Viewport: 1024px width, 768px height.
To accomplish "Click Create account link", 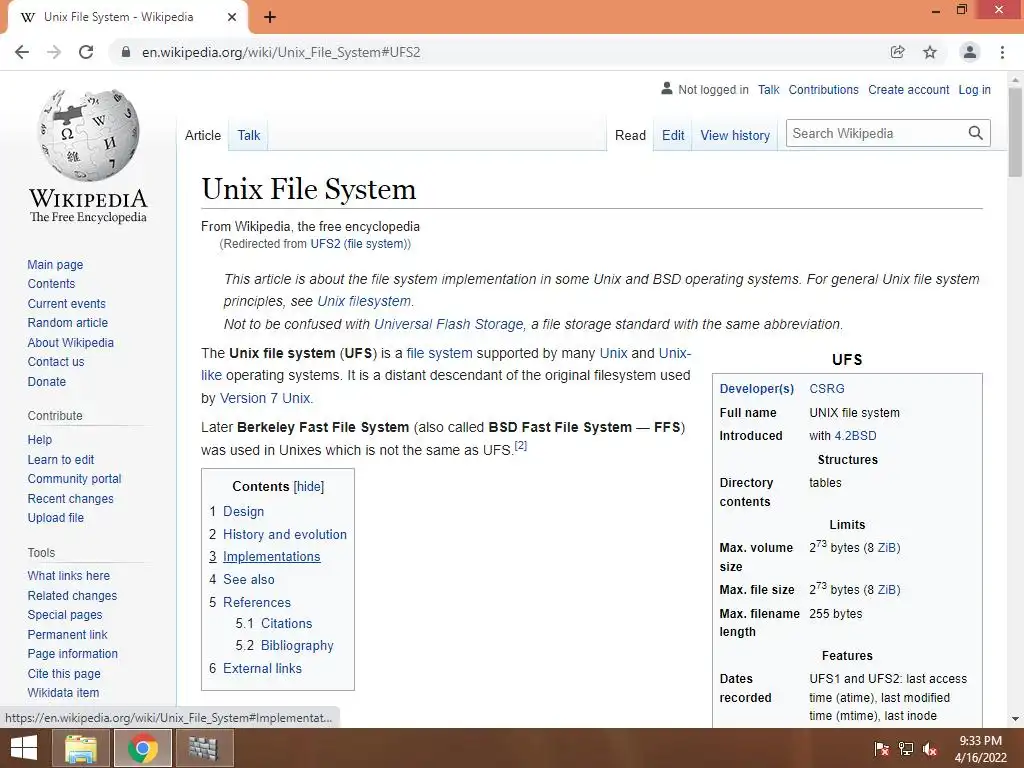I will (908, 89).
